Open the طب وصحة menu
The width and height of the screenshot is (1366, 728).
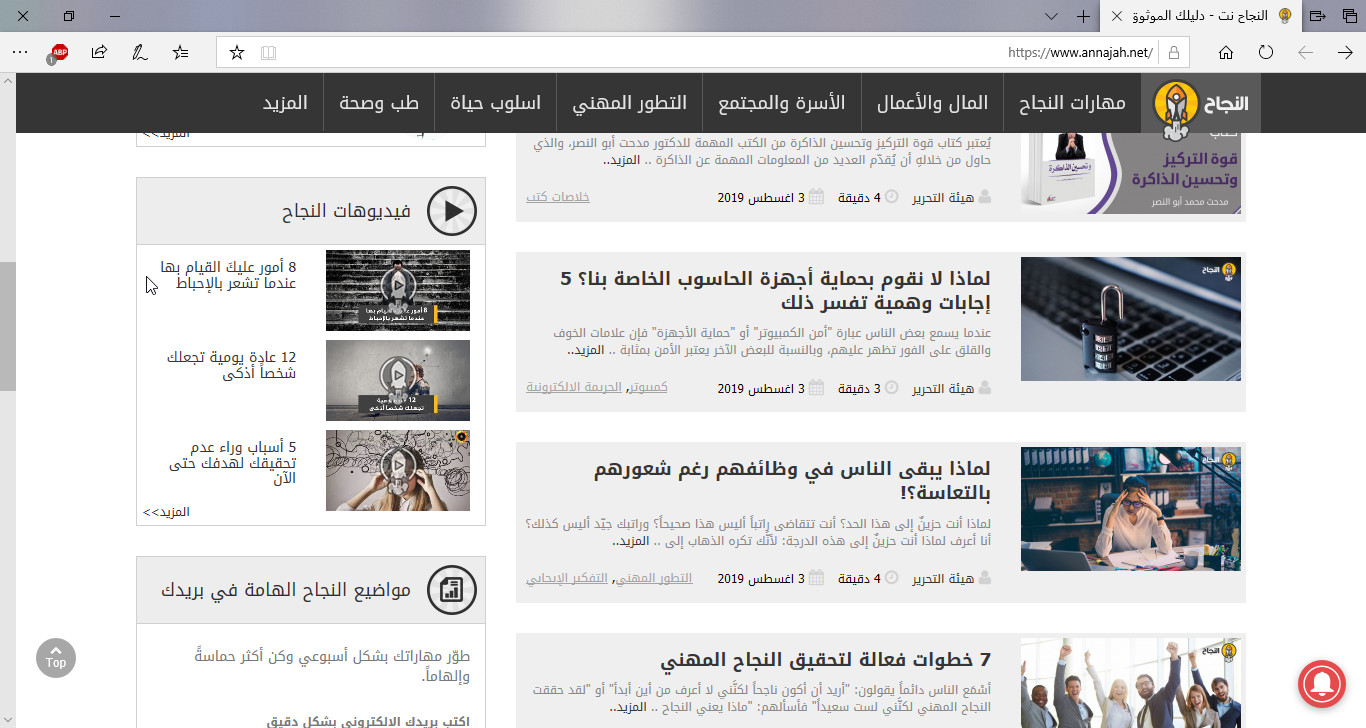pos(379,103)
